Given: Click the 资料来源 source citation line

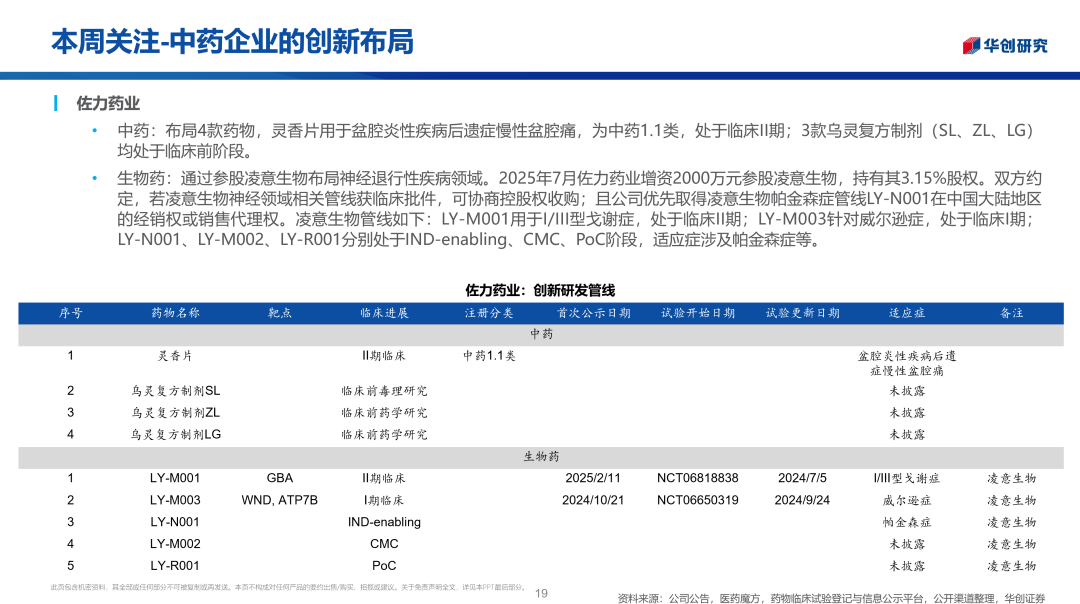Looking at the screenshot, I should [831, 598].
